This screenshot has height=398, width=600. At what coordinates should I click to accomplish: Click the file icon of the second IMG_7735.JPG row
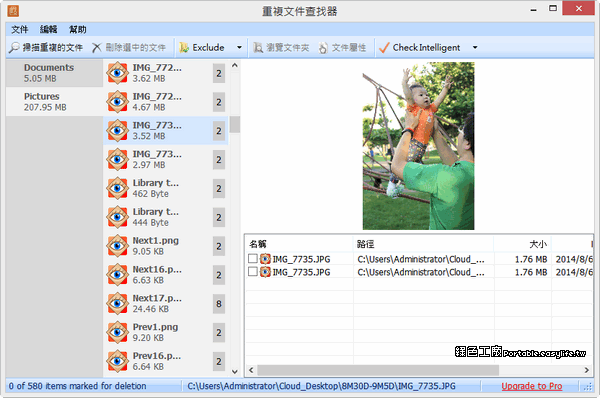[x=265, y=272]
